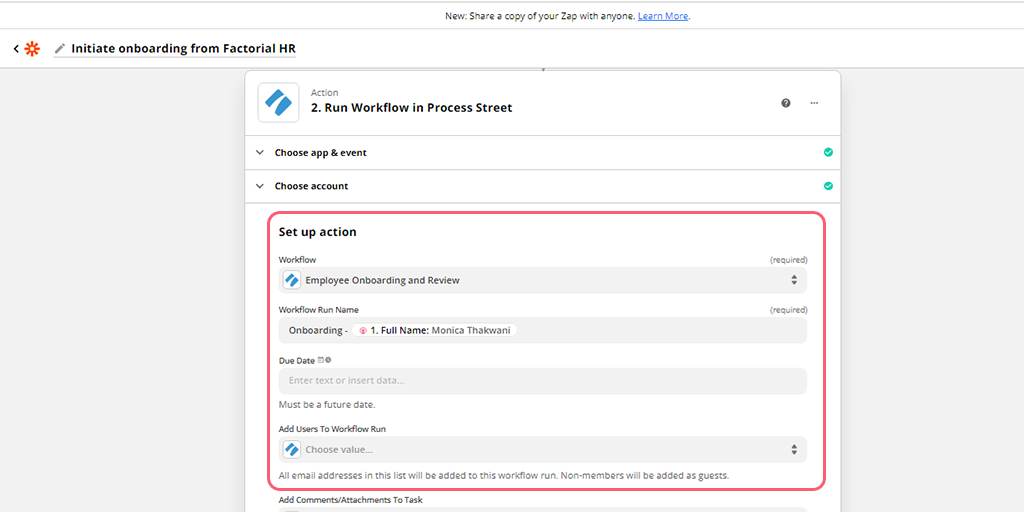Expand the Choose account section
This screenshot has width=1024, height=512.
543,186
